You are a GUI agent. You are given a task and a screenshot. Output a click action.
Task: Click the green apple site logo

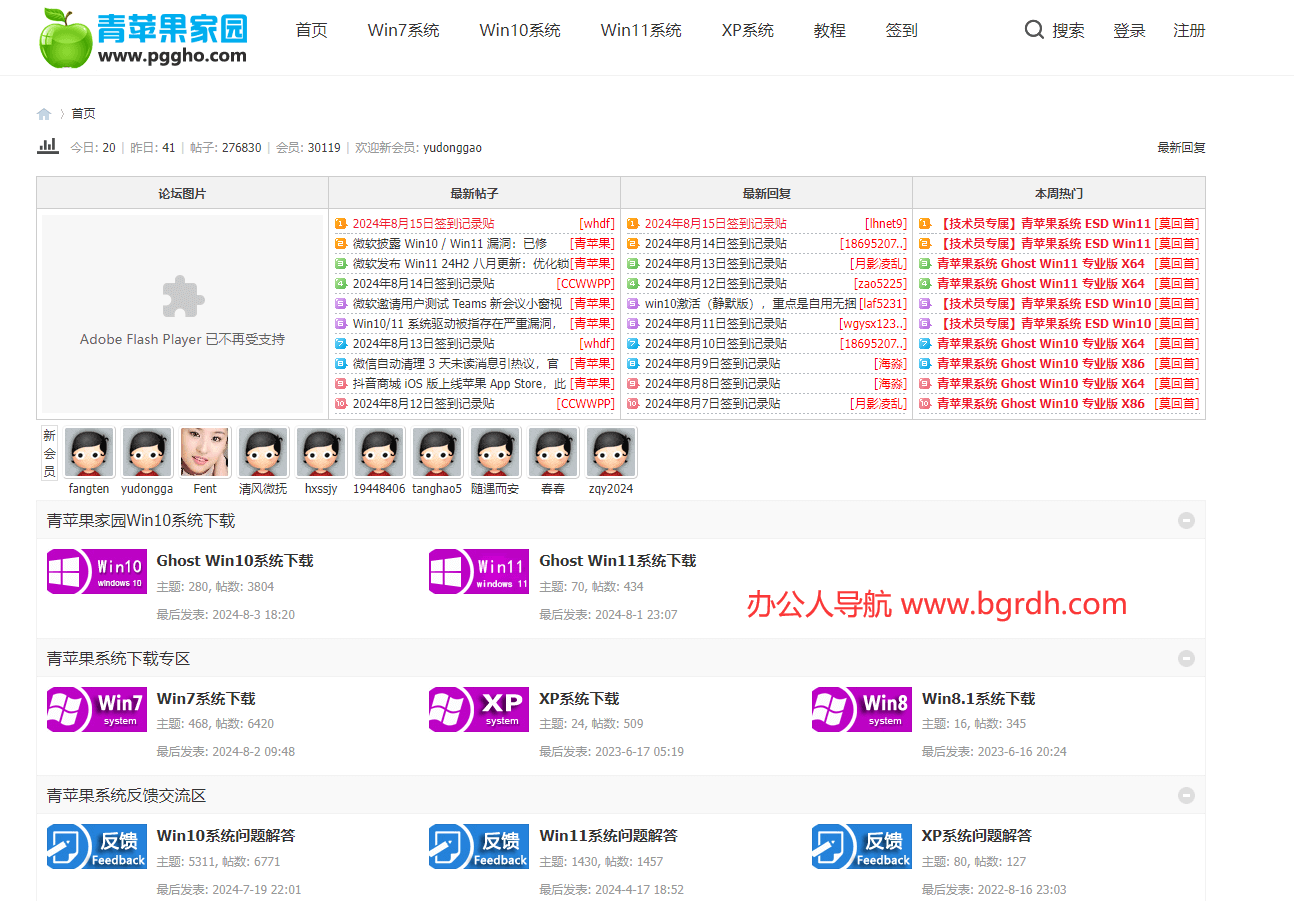tap(66, 38)
